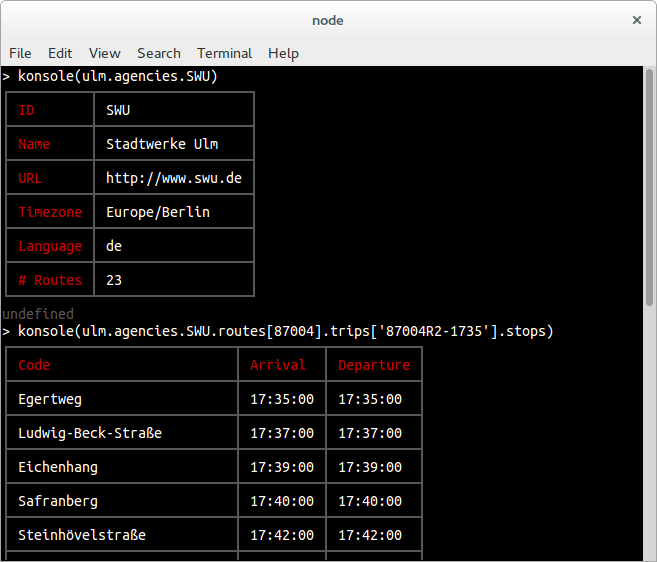
Task: Click the Stadtwerke Ulm value
Action: coord(162,144)
